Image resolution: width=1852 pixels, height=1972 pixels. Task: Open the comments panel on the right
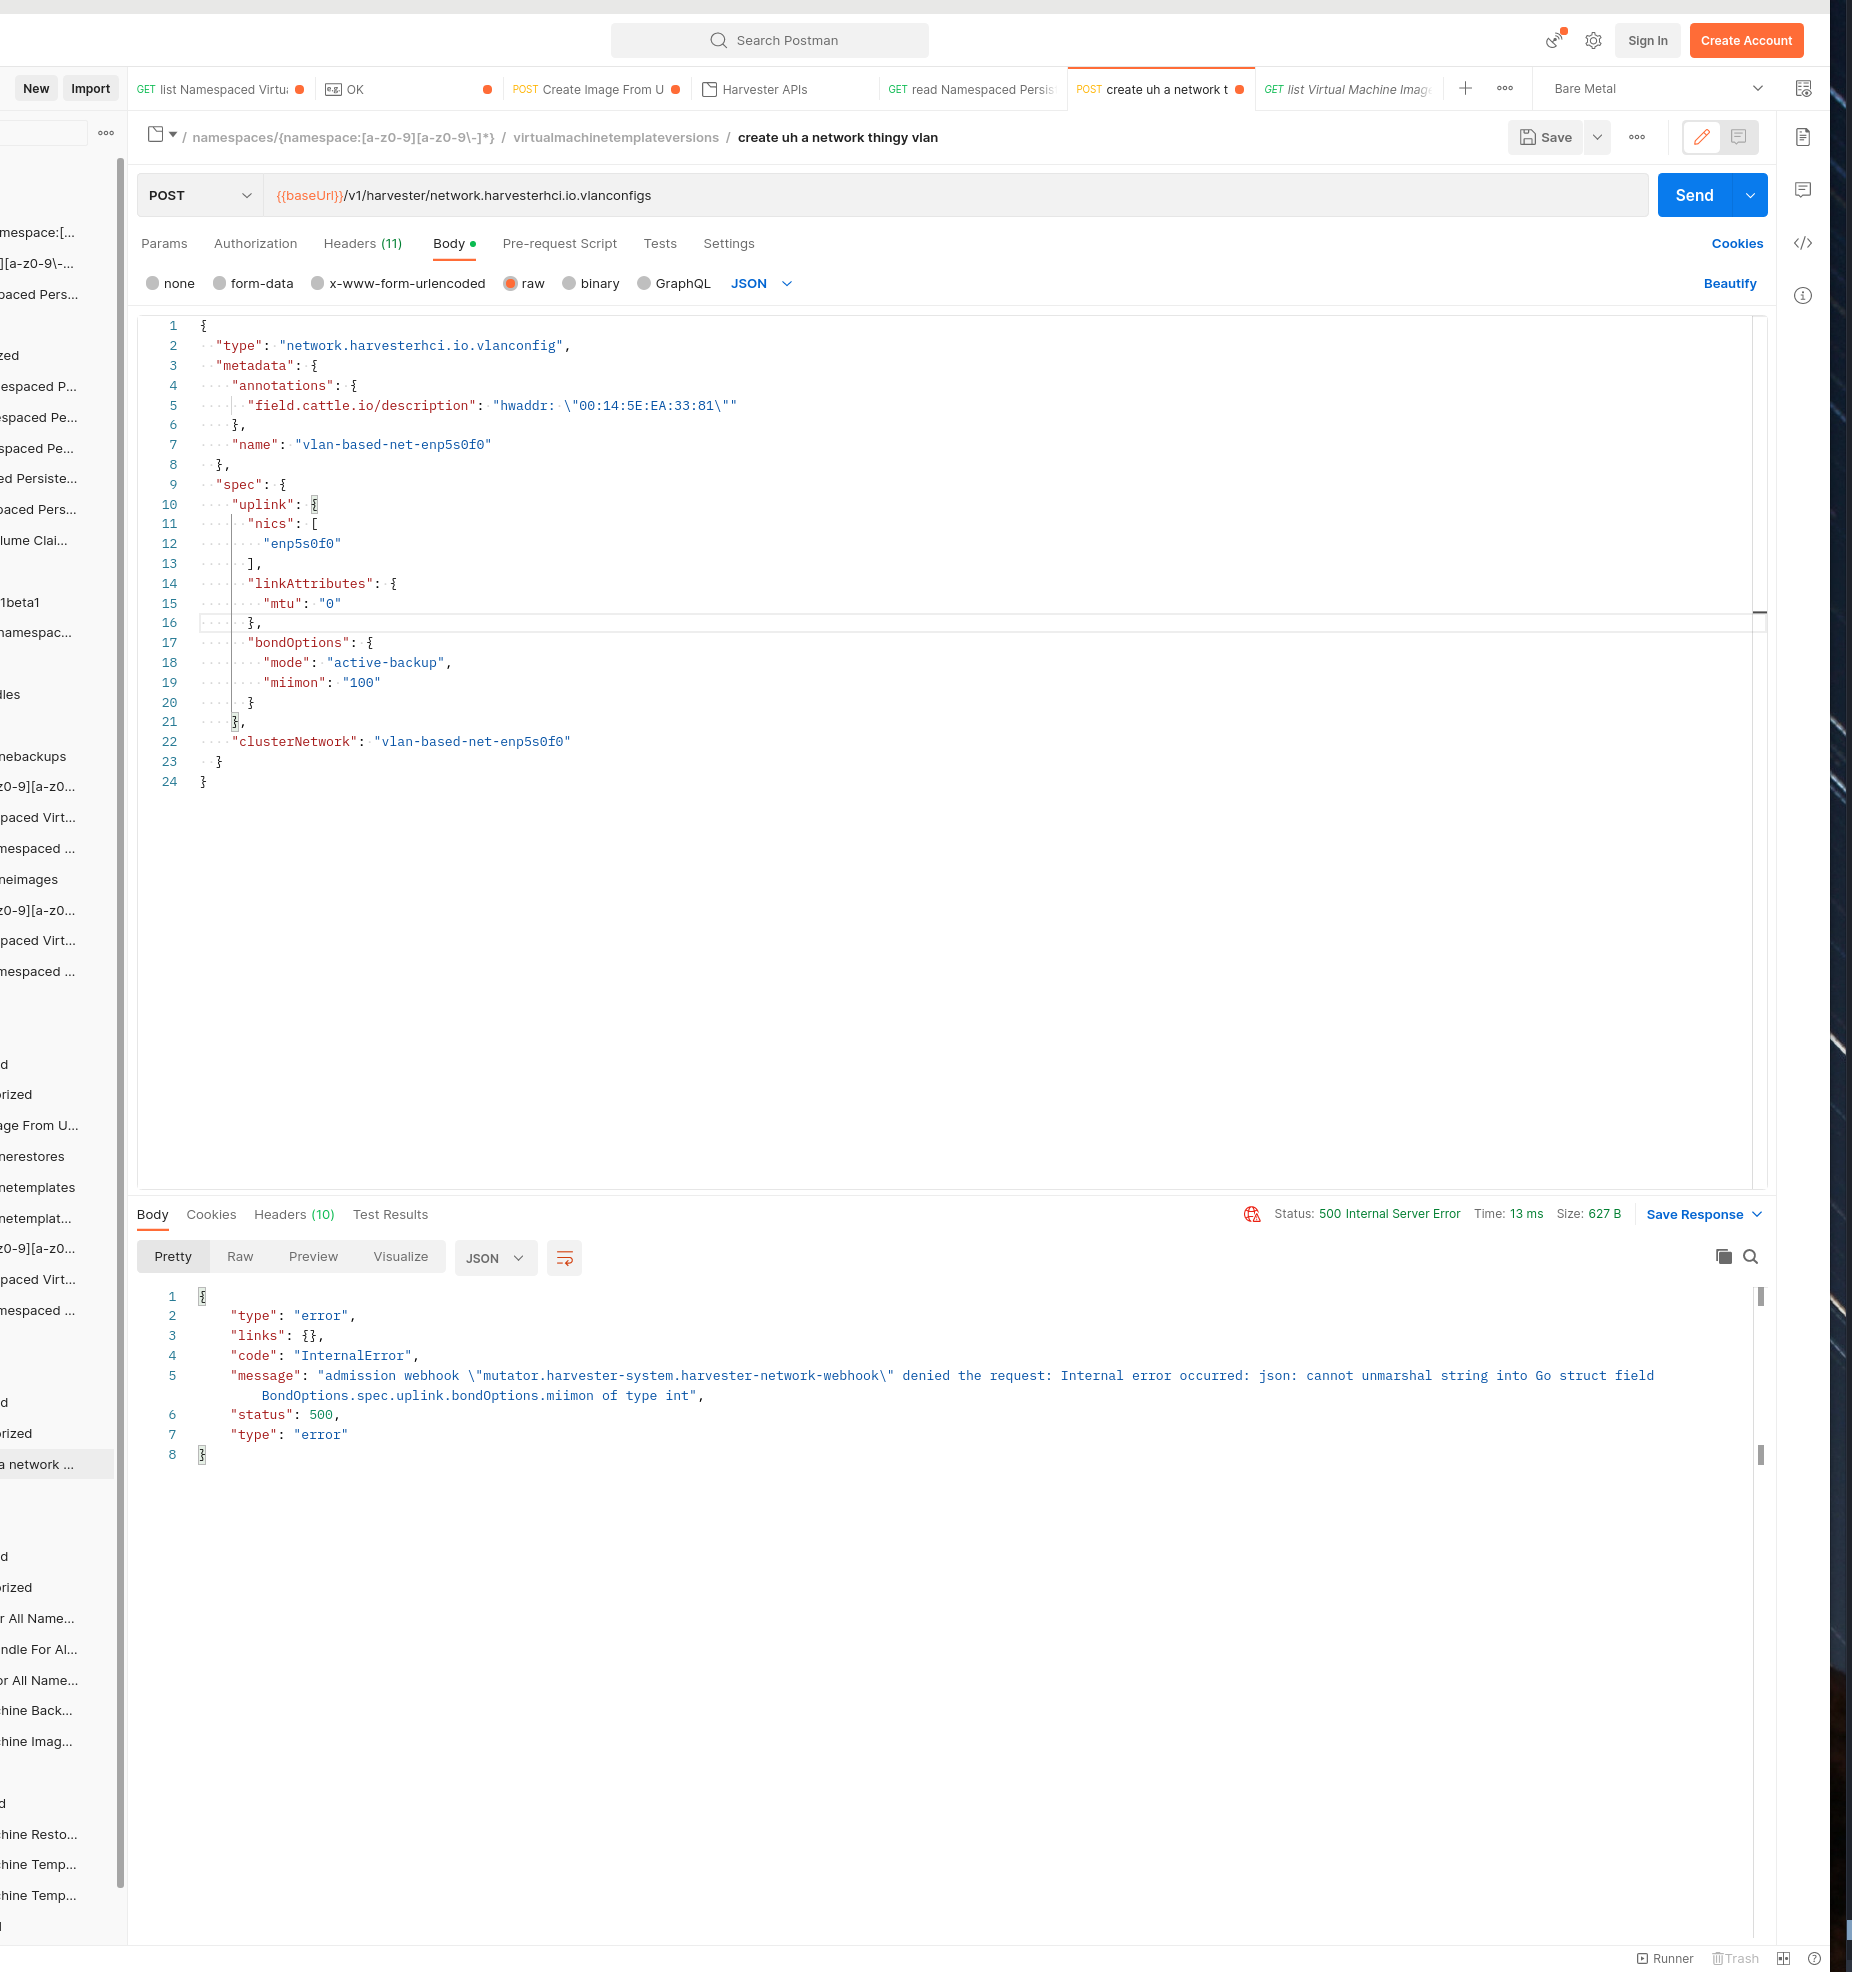(x=1804, y=190)
